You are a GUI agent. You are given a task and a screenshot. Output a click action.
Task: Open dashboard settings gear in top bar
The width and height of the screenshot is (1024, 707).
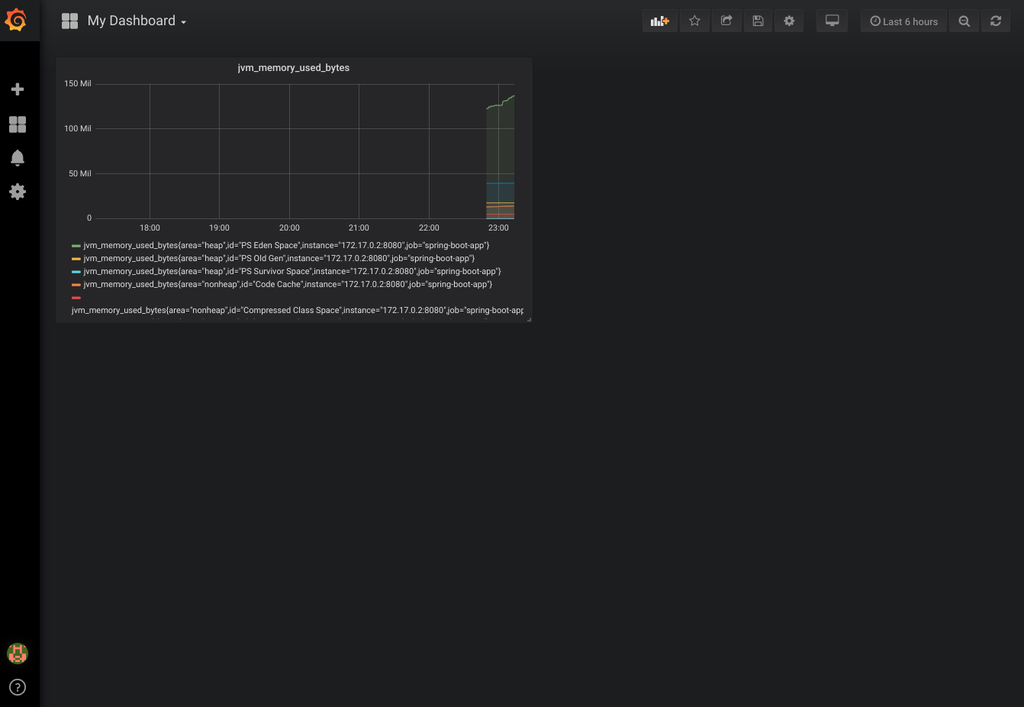(789, 21)
